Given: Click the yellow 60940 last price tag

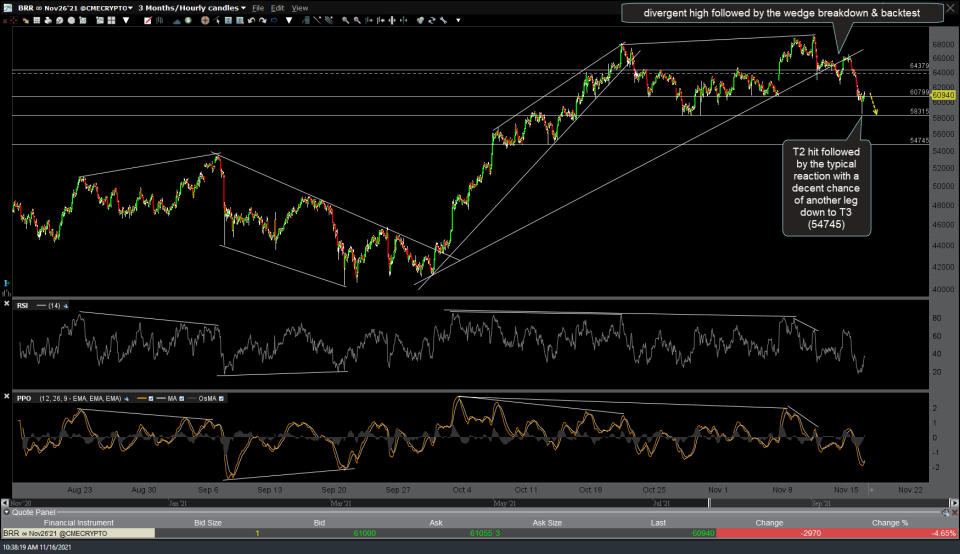Looking at the screenshot, I should click(x=944, y=95).
